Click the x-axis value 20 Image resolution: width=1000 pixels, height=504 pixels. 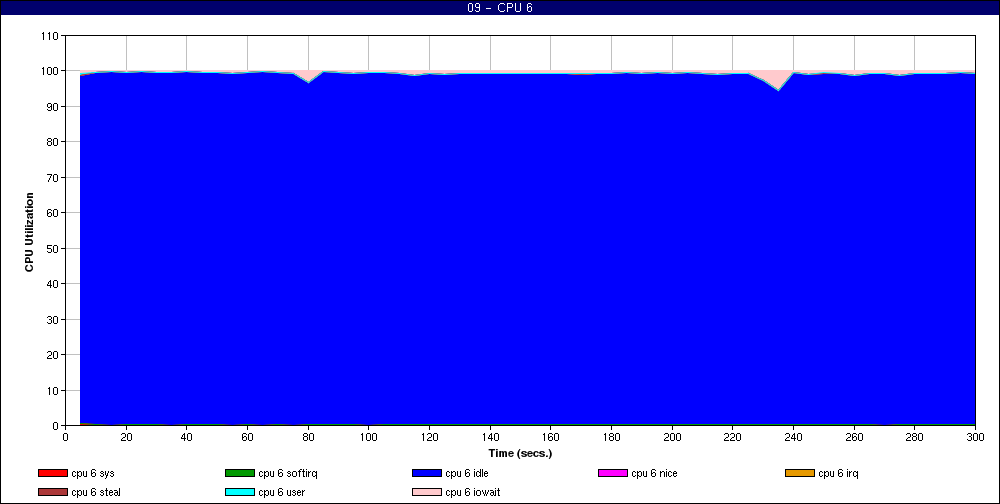pyautogui.click(x=126, y=437)
